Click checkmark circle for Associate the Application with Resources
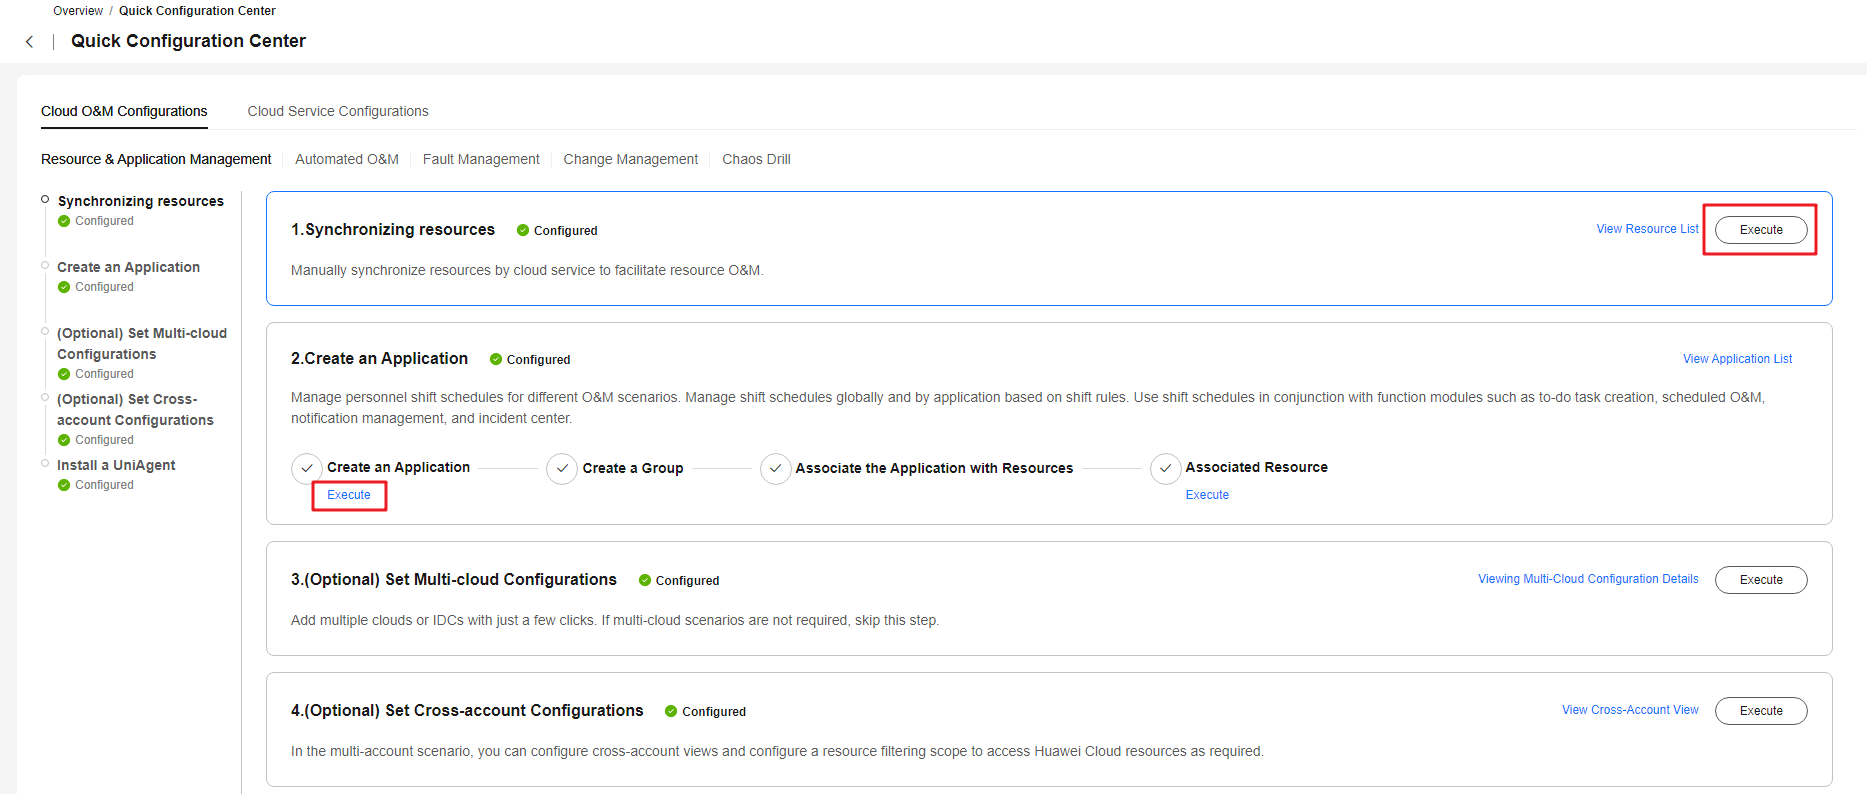This screenshot has width=1867, height=794. tap(775, 468)
